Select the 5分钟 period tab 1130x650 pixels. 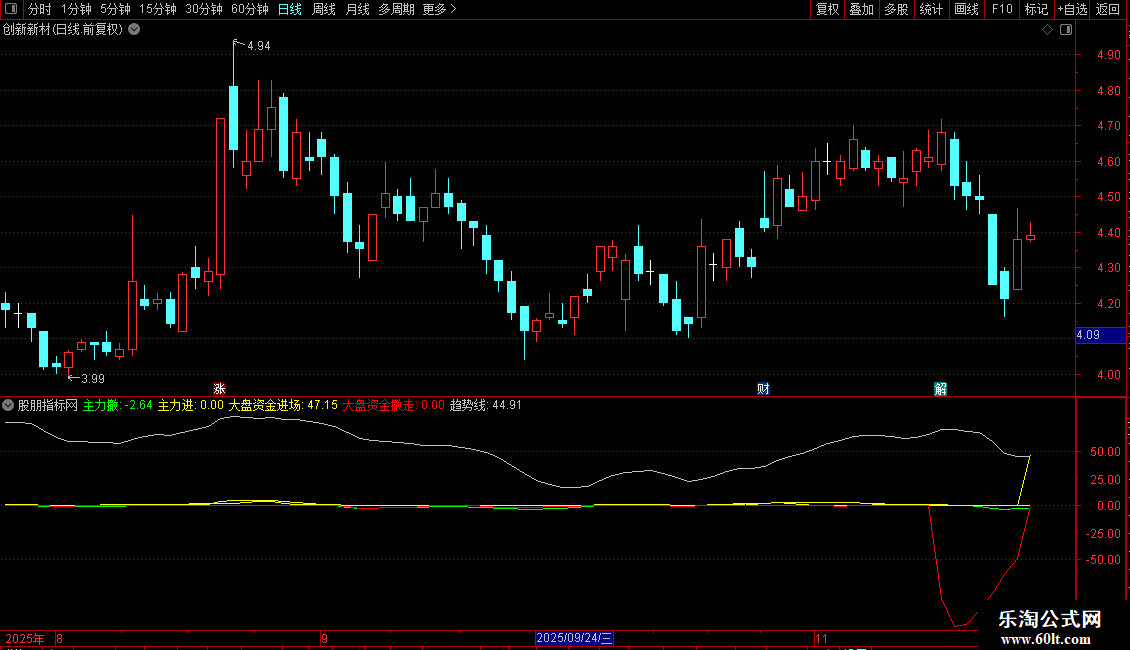coord(115,9)
